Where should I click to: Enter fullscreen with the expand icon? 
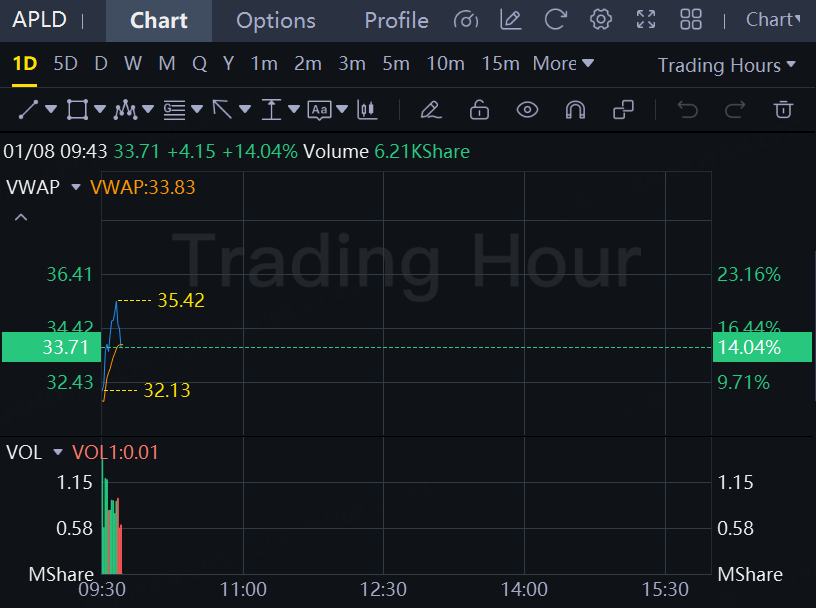click(646, 20)
